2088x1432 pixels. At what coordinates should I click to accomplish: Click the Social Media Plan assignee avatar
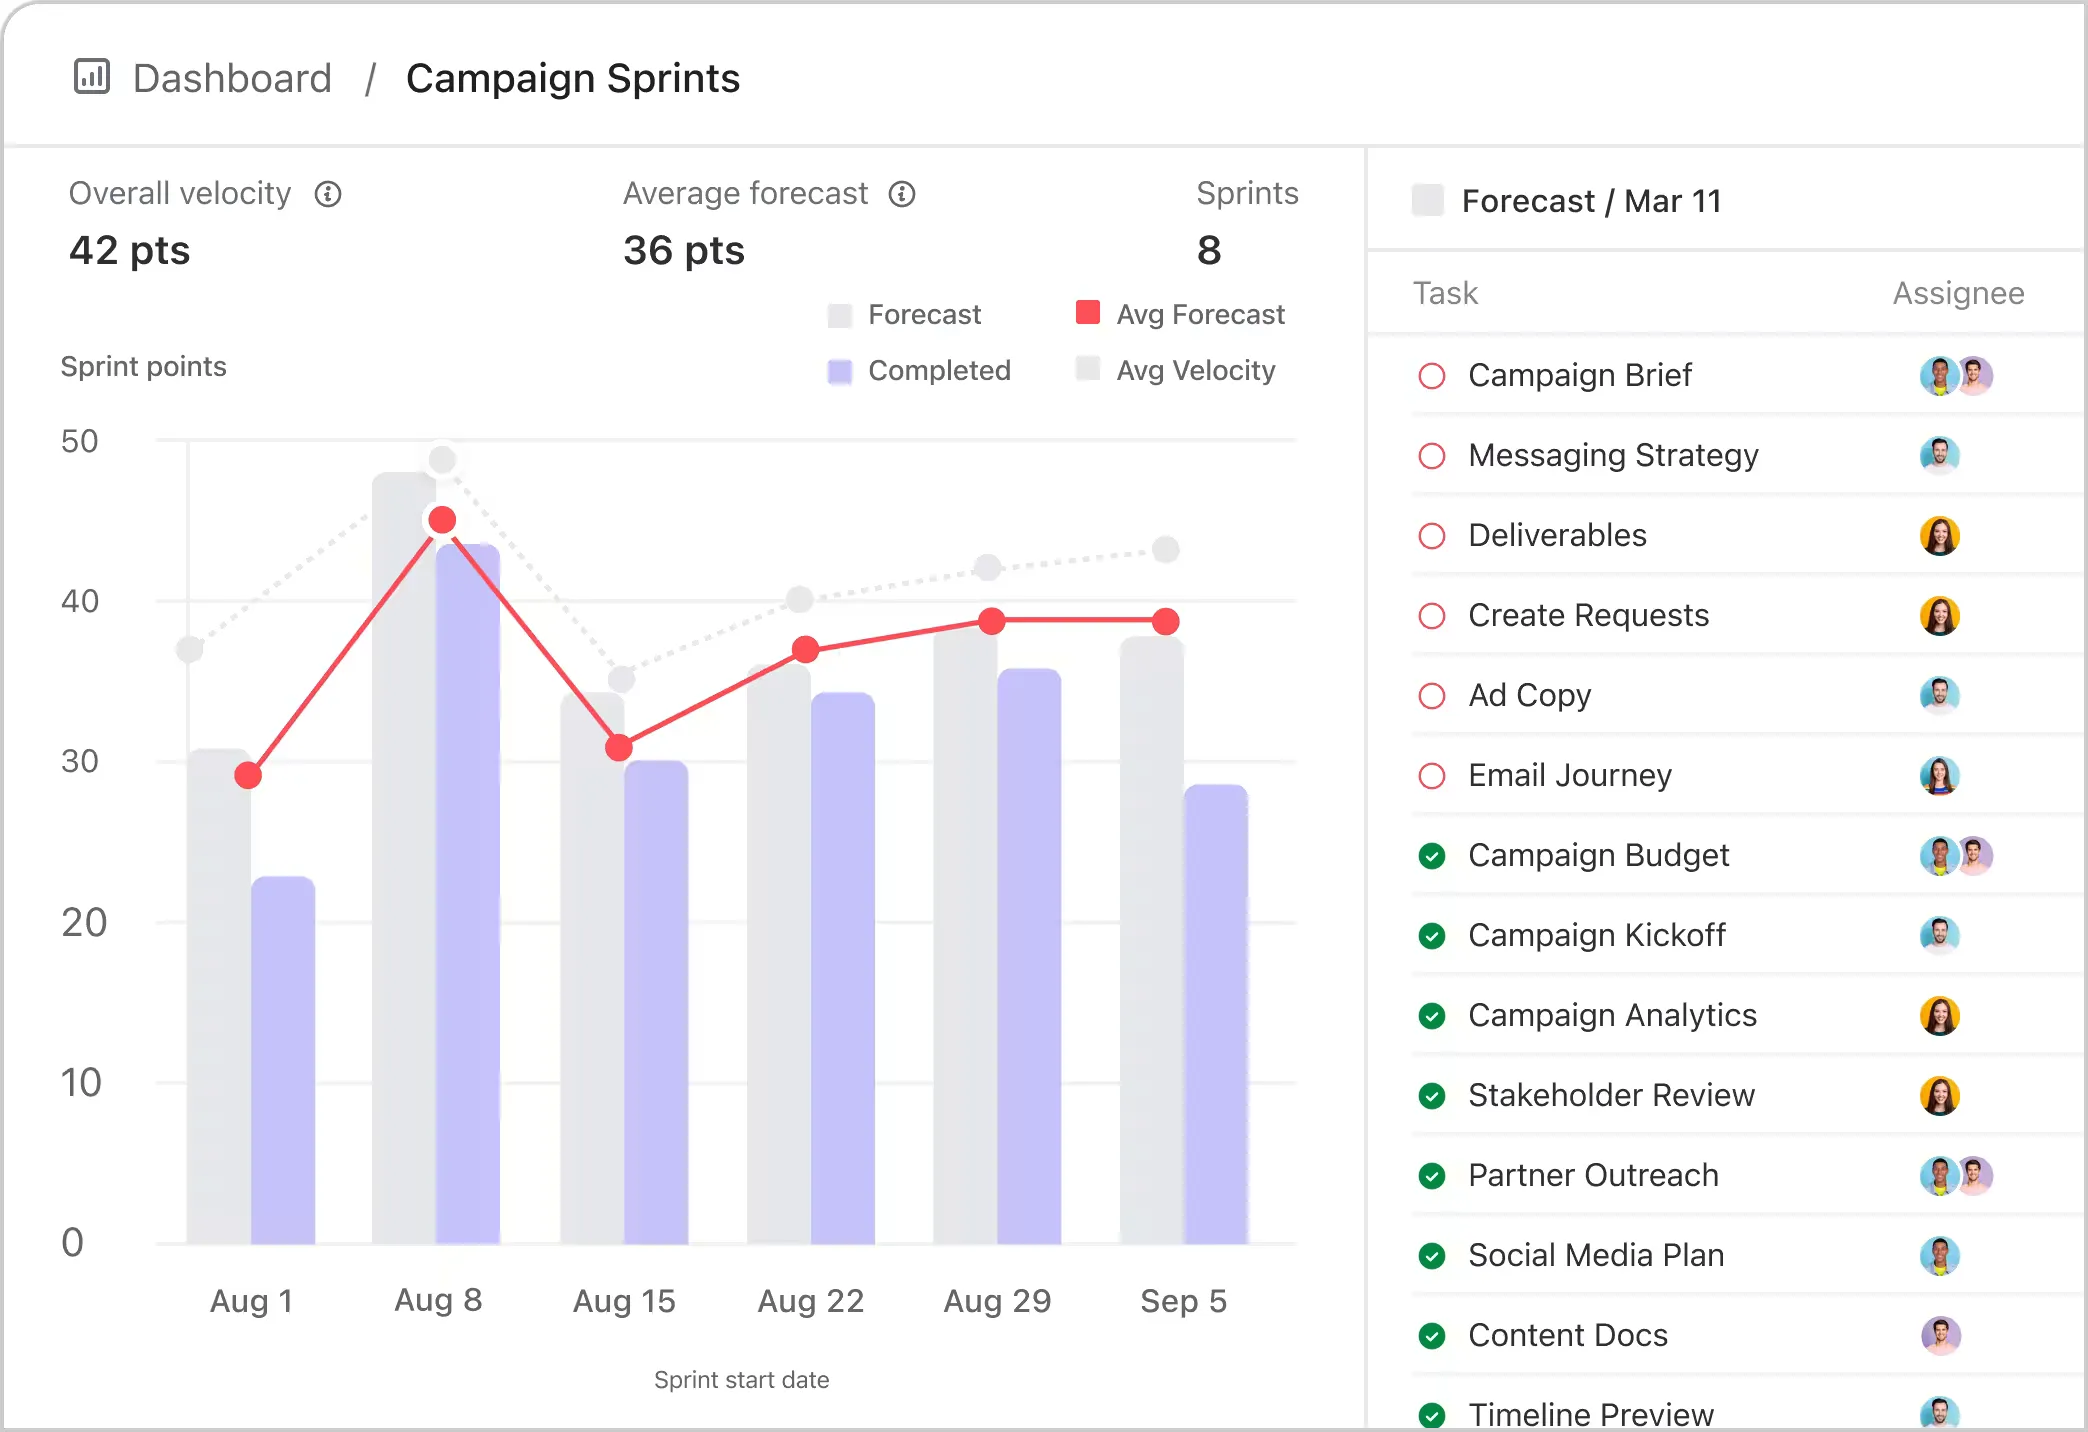[x=1940, y=1256]
